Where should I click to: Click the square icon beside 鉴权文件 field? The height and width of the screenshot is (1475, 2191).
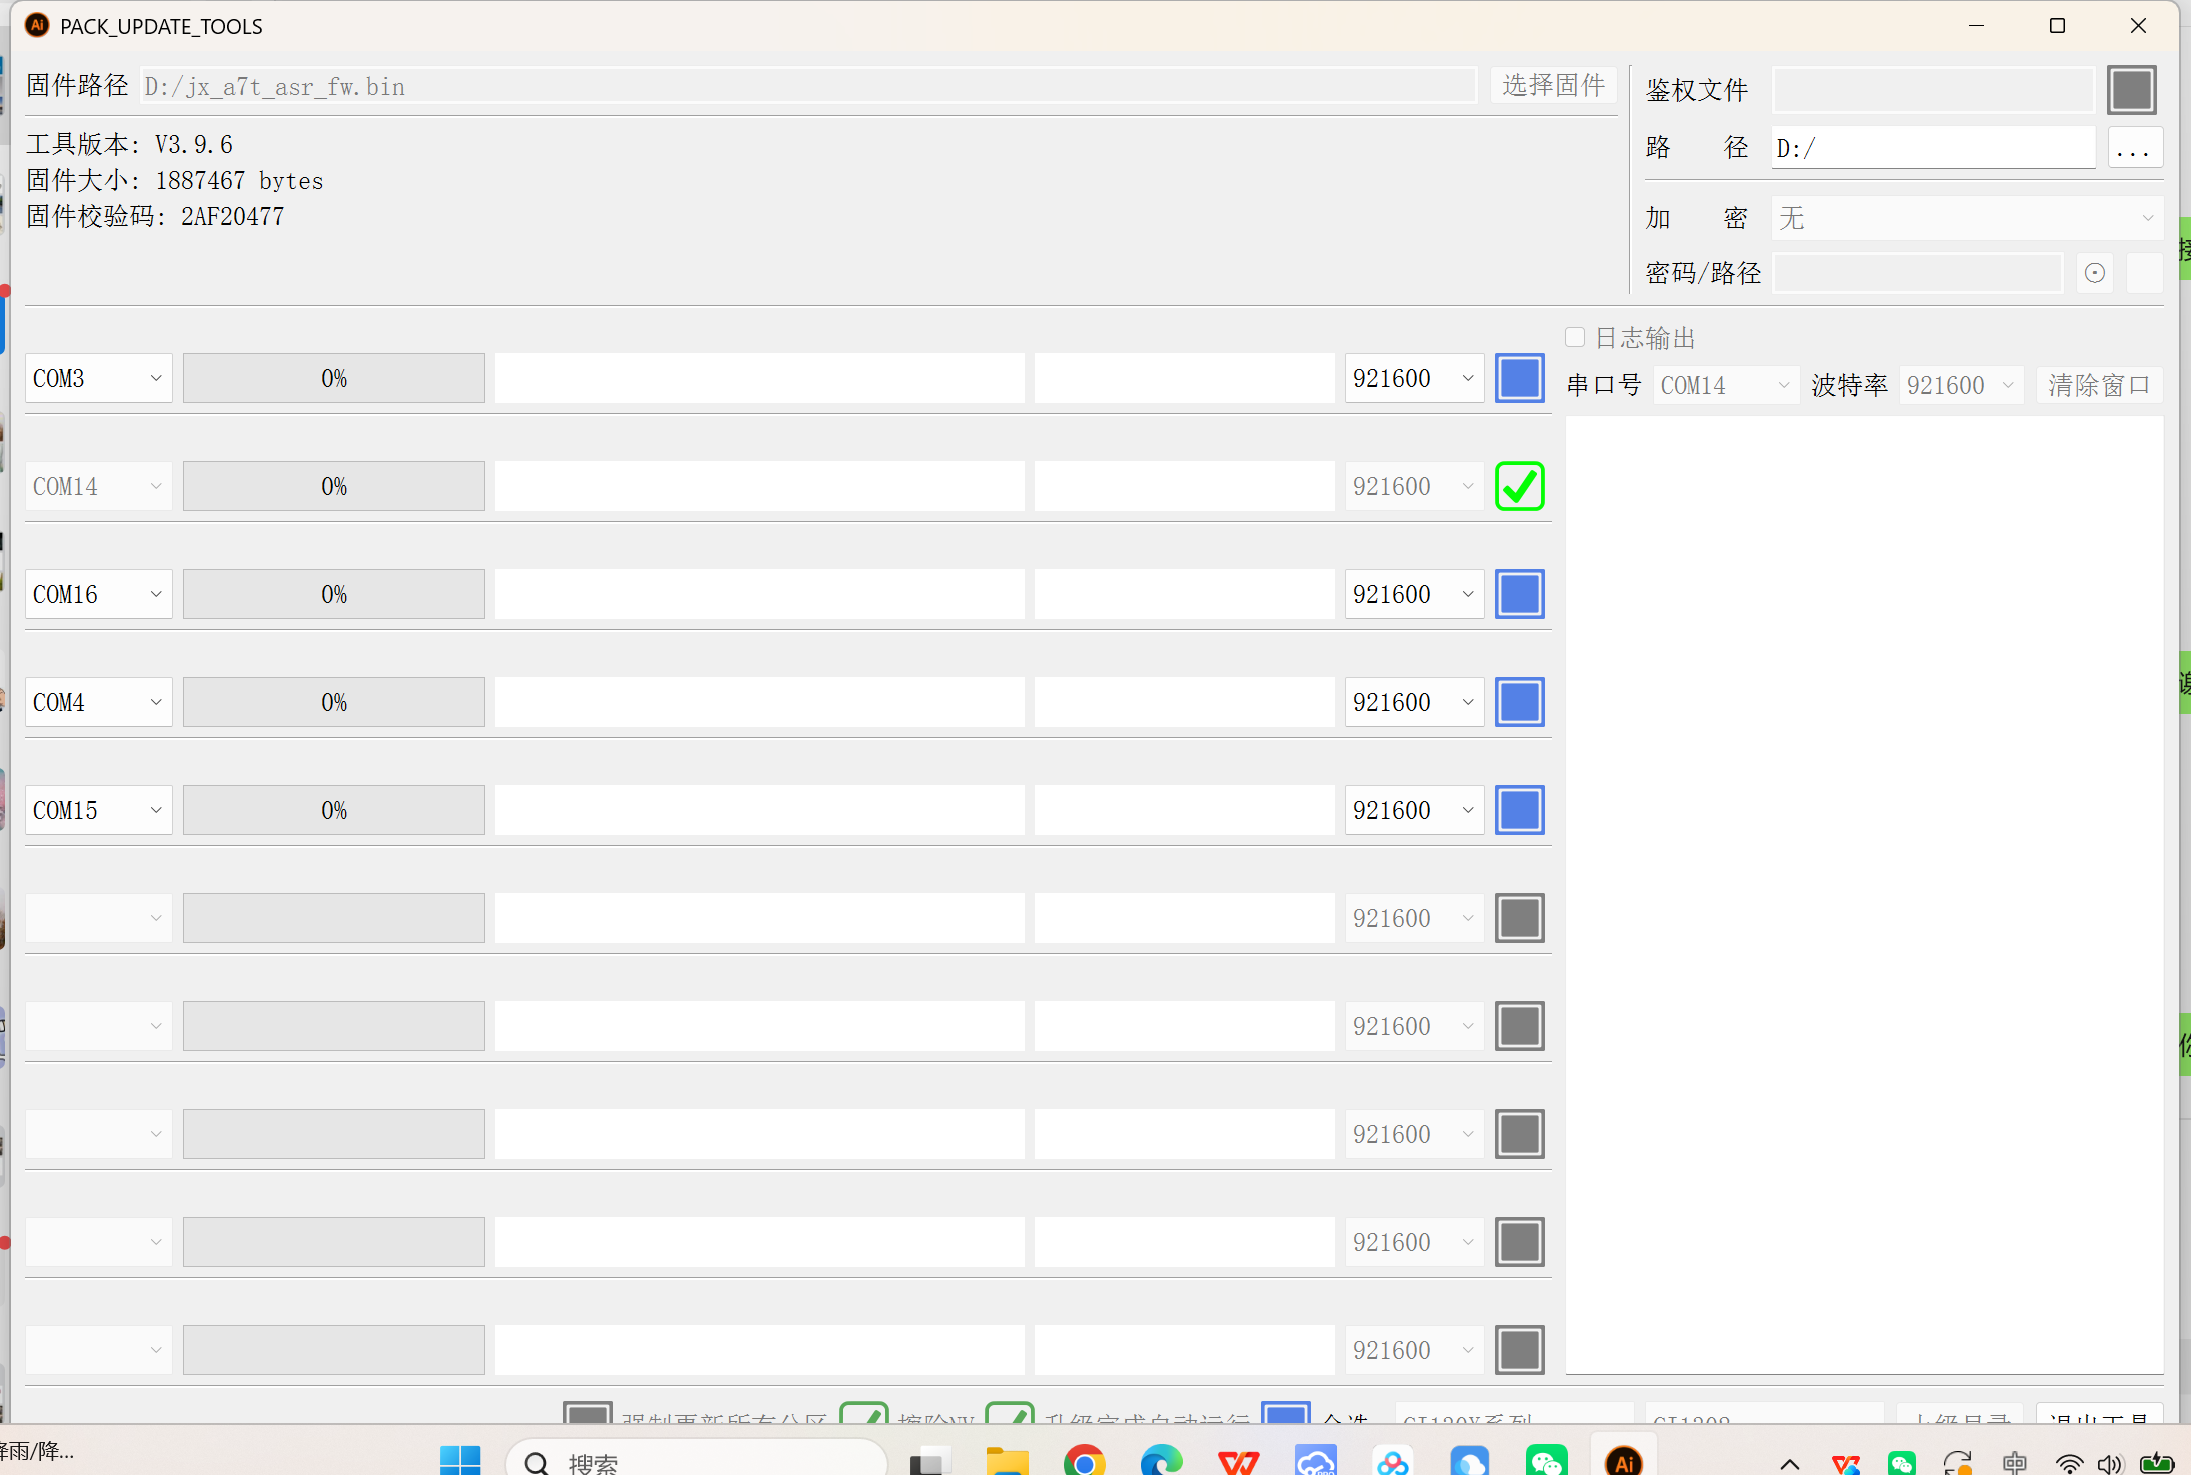(x=2131, y=89)
